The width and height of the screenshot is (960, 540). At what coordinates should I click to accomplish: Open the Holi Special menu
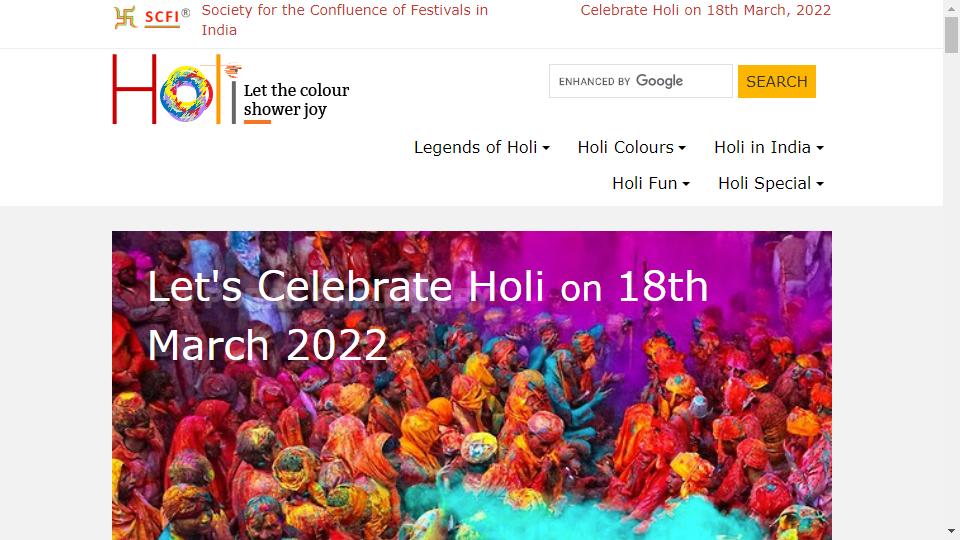[771, 184]
